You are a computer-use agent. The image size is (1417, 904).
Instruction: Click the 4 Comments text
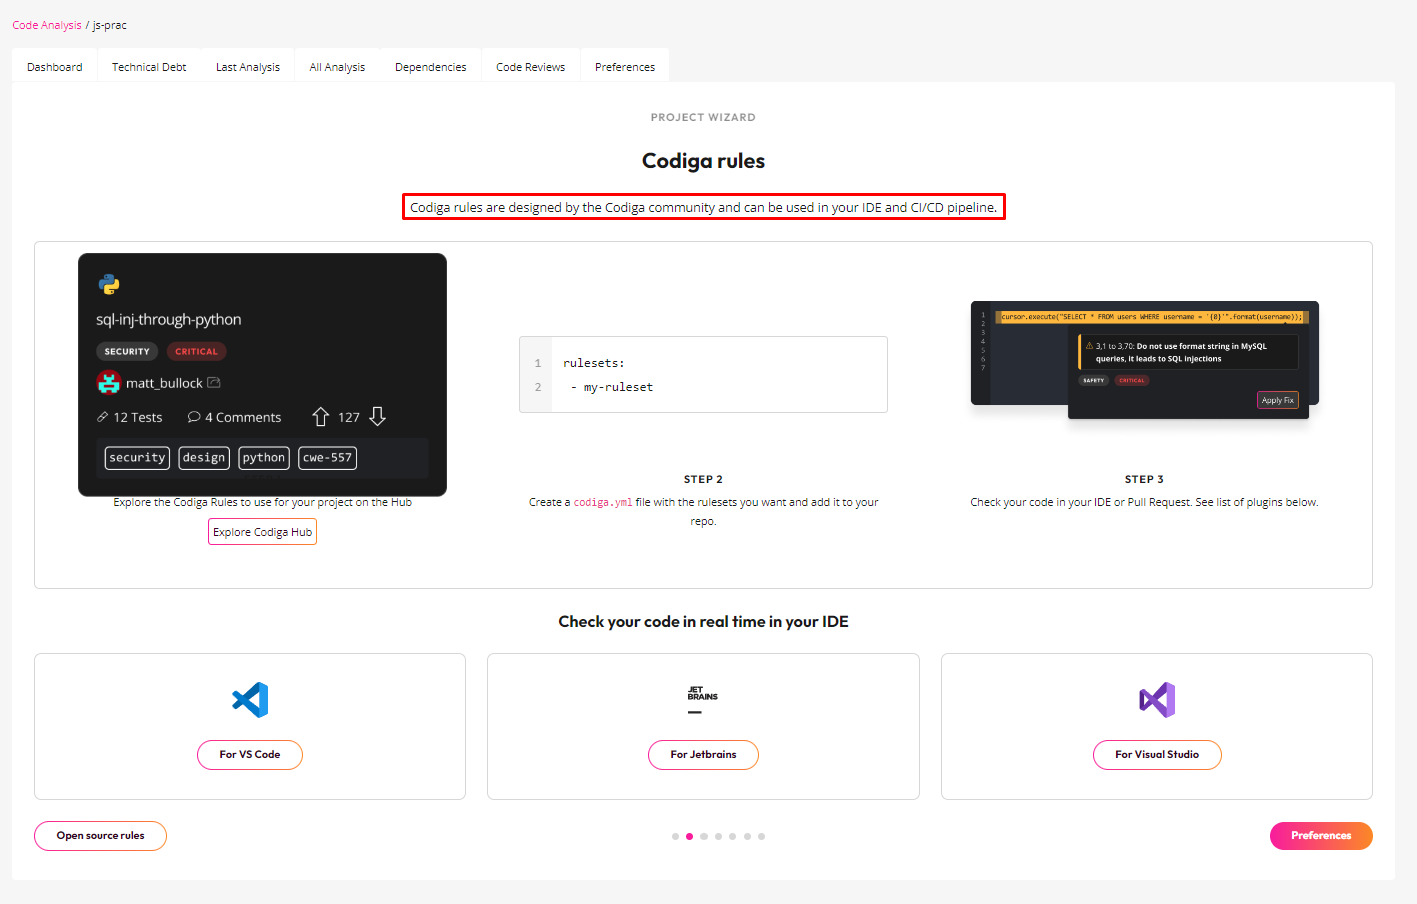point(243,417)
